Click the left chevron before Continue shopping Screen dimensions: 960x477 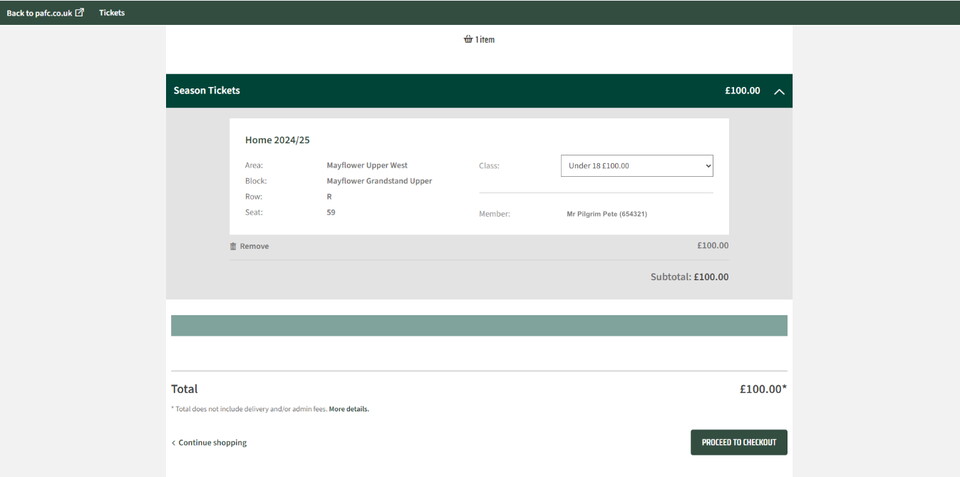click(173, 443)
